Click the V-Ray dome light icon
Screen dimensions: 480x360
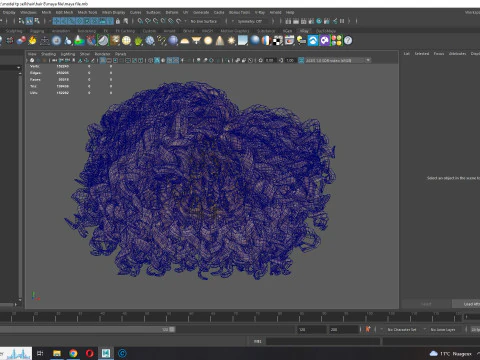tap(184, 41)
